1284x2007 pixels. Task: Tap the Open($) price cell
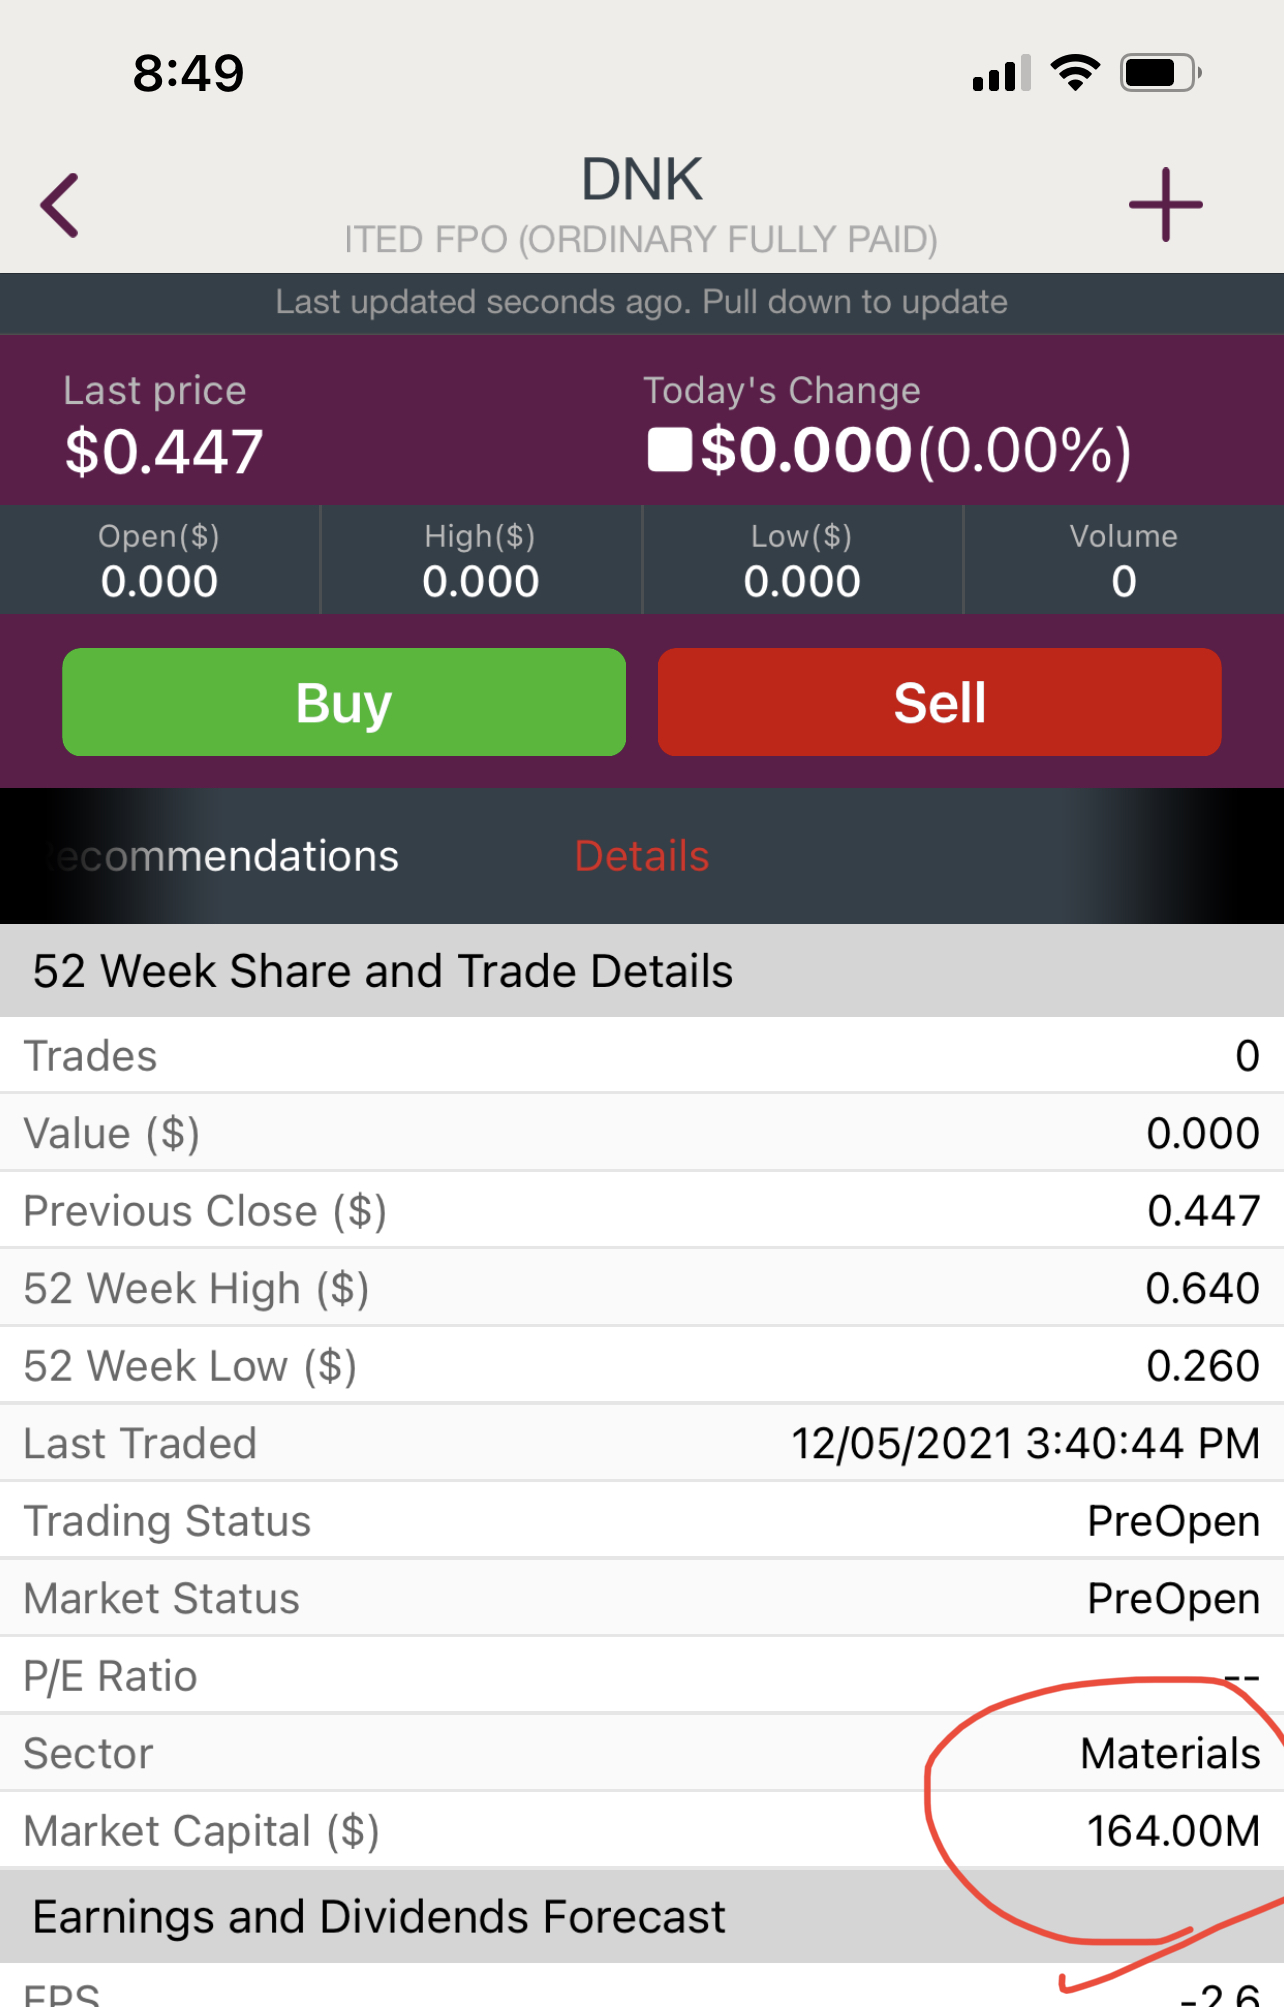(x=160, y=560)
